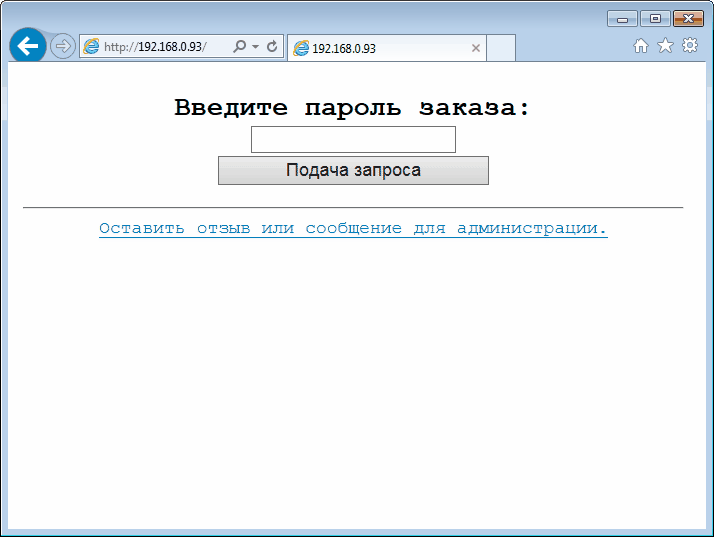Screen dimensions: 714x537
Task: Open the Tools gear menu
Action: (690, 46)
